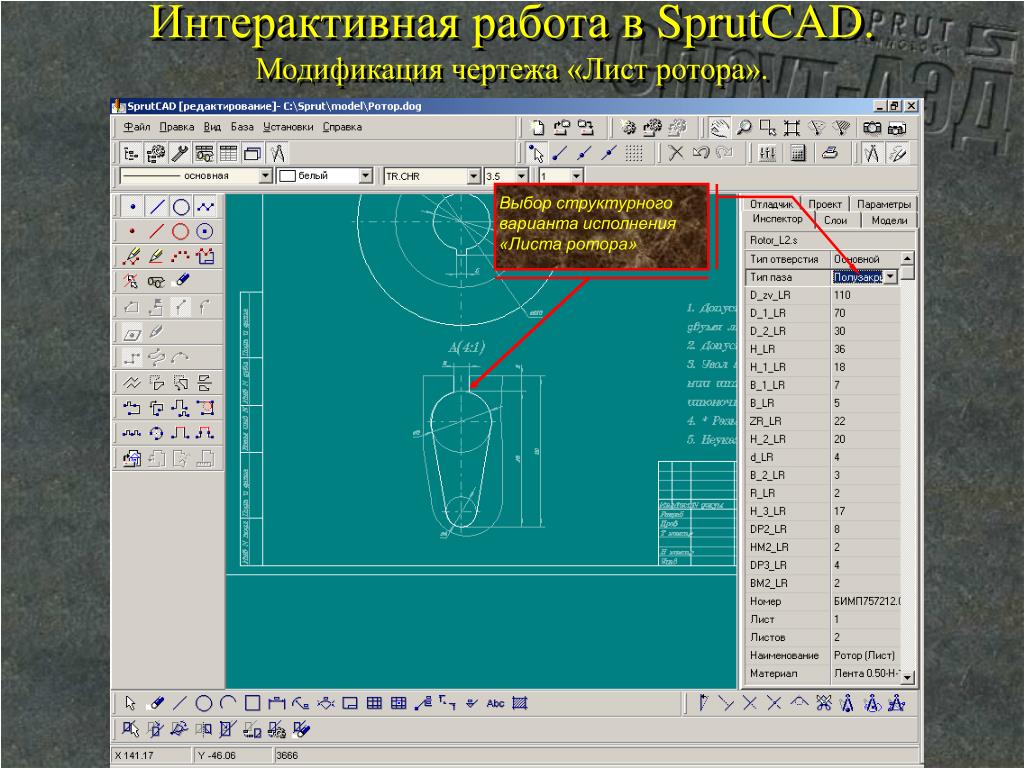Select the red point tool
The height and width of the screenshot is (768, 1024).
tap(133, 232)
